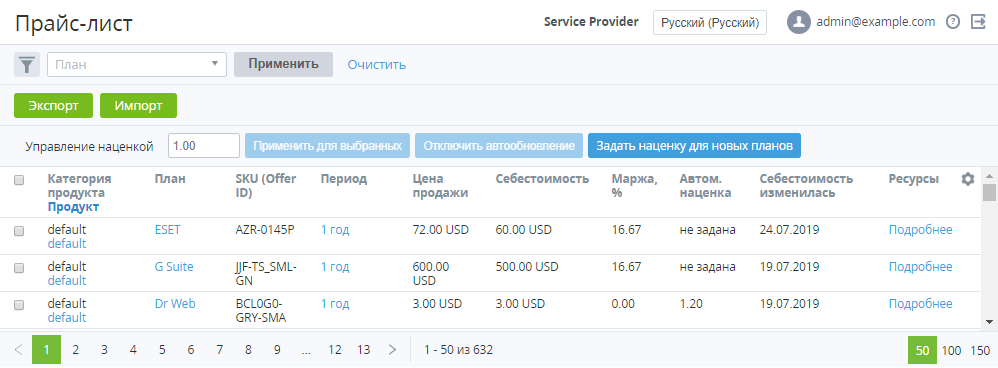
Task: Click the markup value input field
Action: point(204,146)
